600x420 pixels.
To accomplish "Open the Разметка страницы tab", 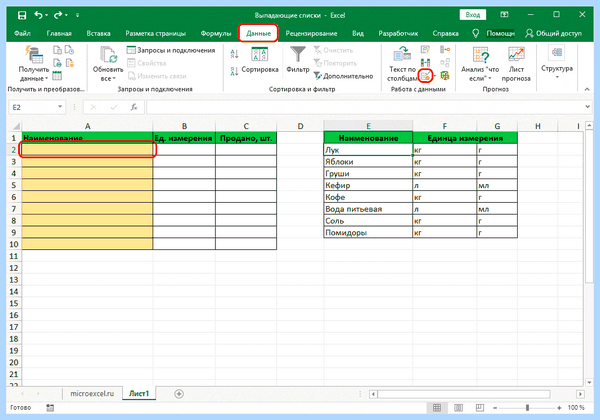I will [155, 33].
